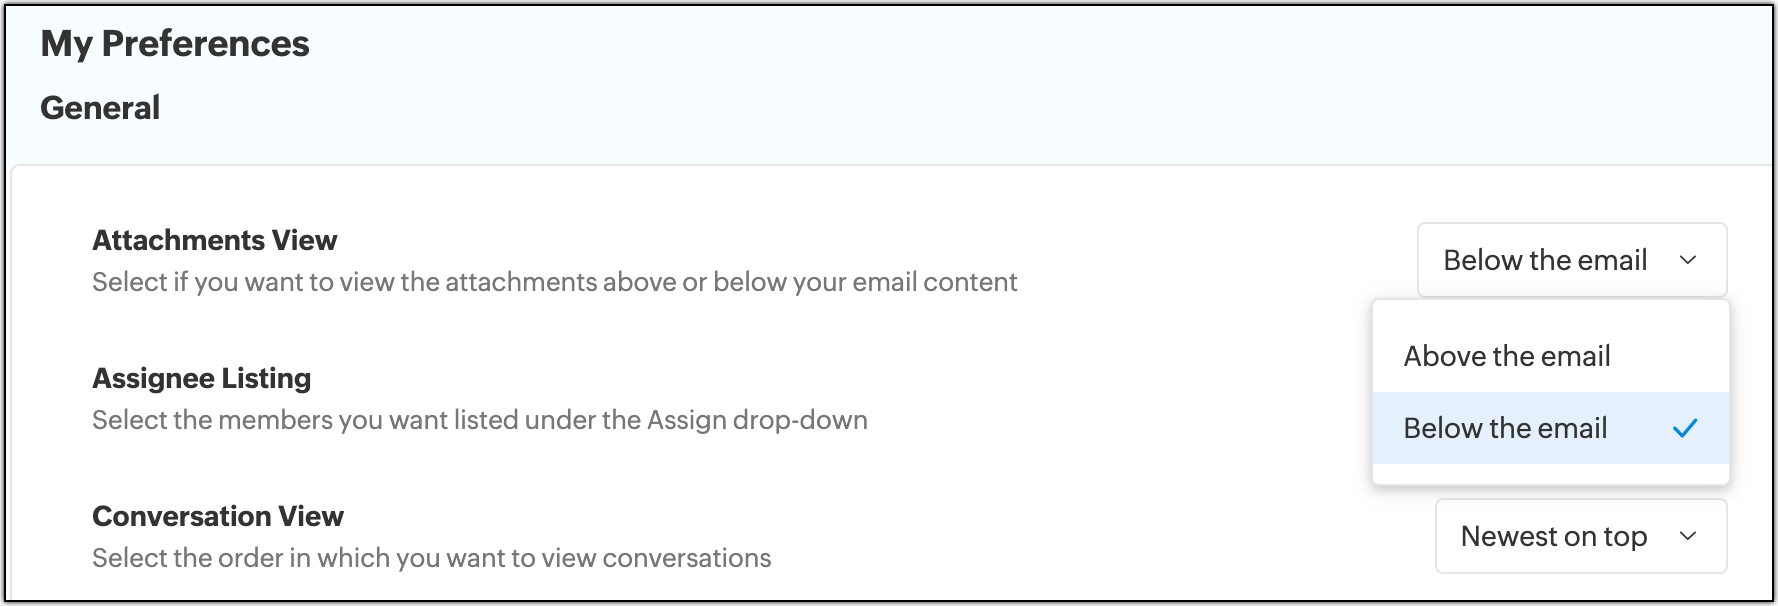1778x606 pixels.
Task: Click the General section heading
Action: point(100,108)
